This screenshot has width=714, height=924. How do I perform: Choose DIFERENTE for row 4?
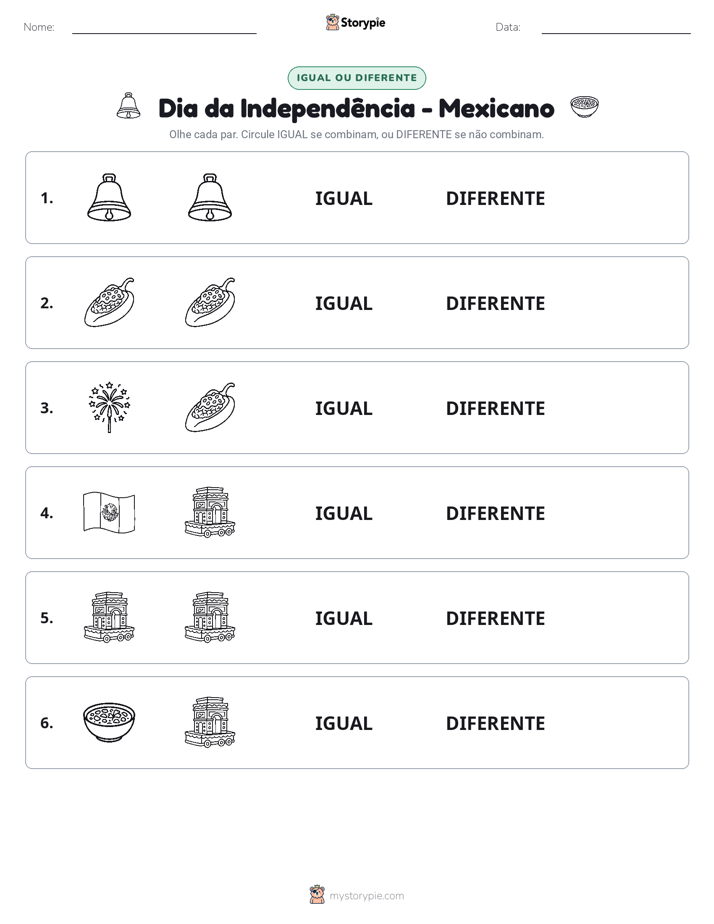pyautogui.click(x=495, y=513)
